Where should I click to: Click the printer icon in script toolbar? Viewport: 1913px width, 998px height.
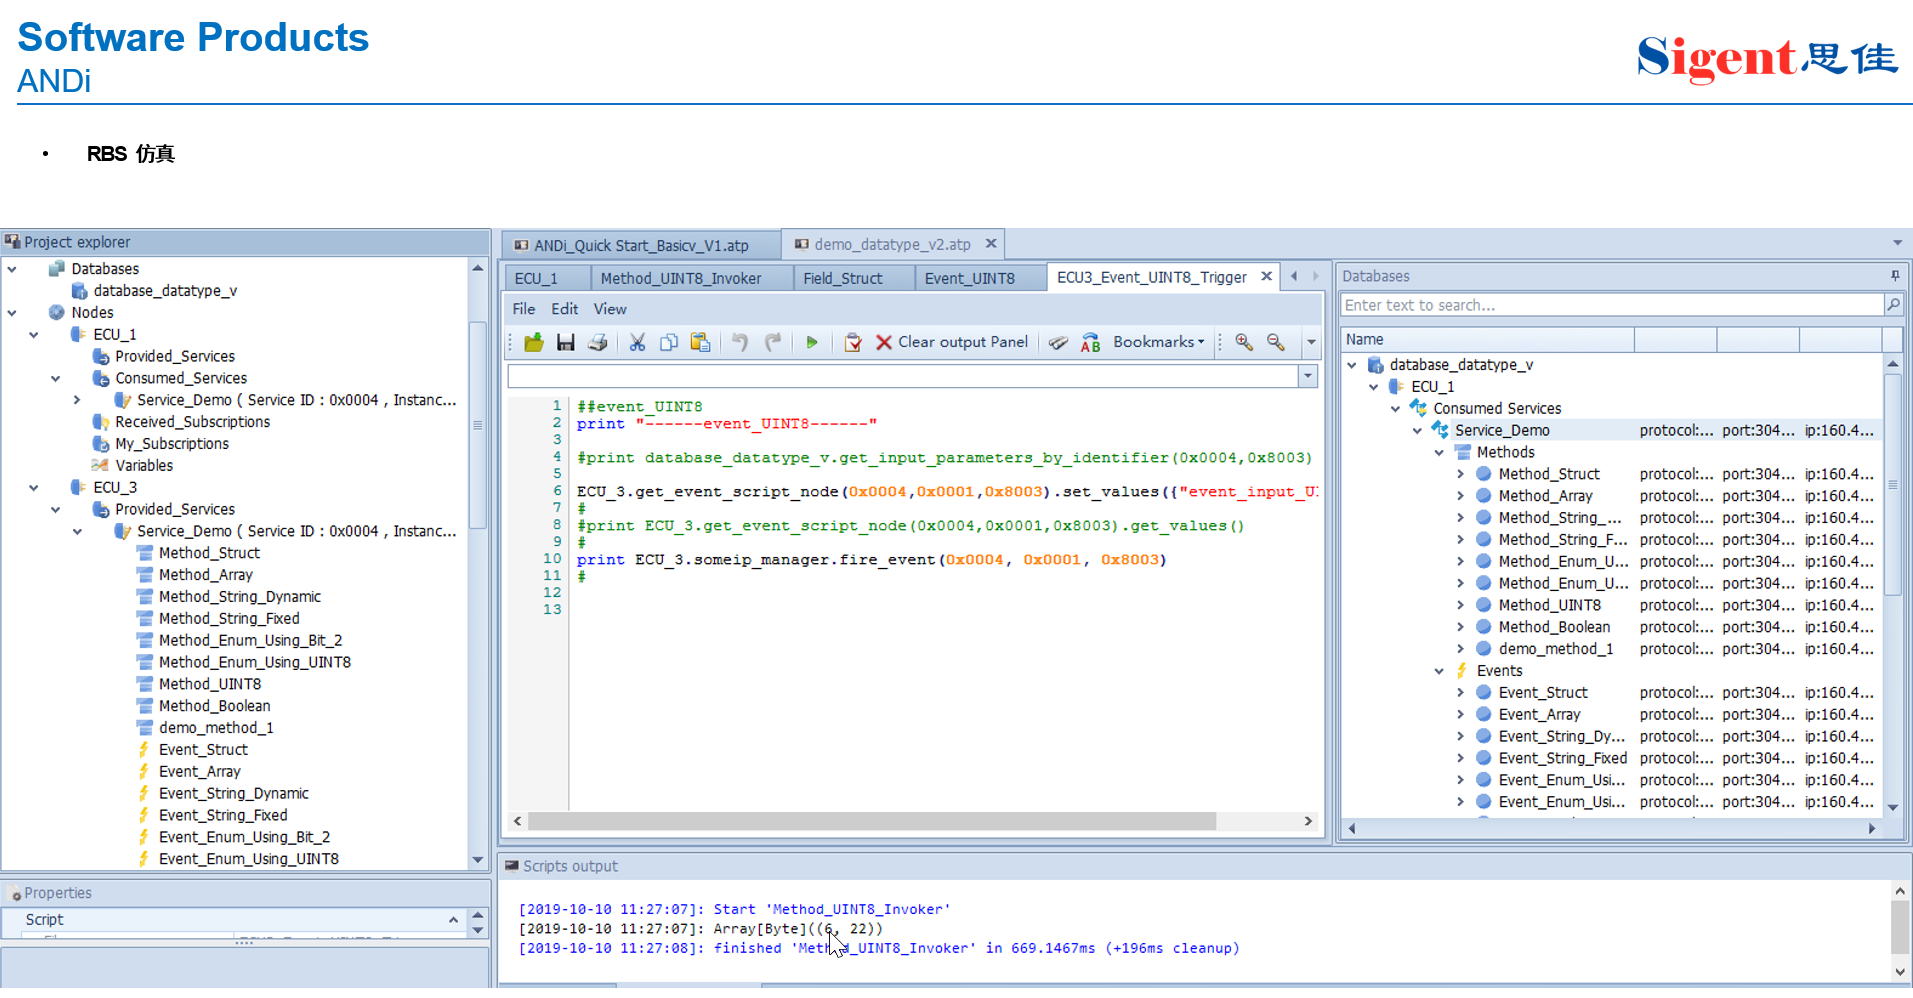point(598,342)
